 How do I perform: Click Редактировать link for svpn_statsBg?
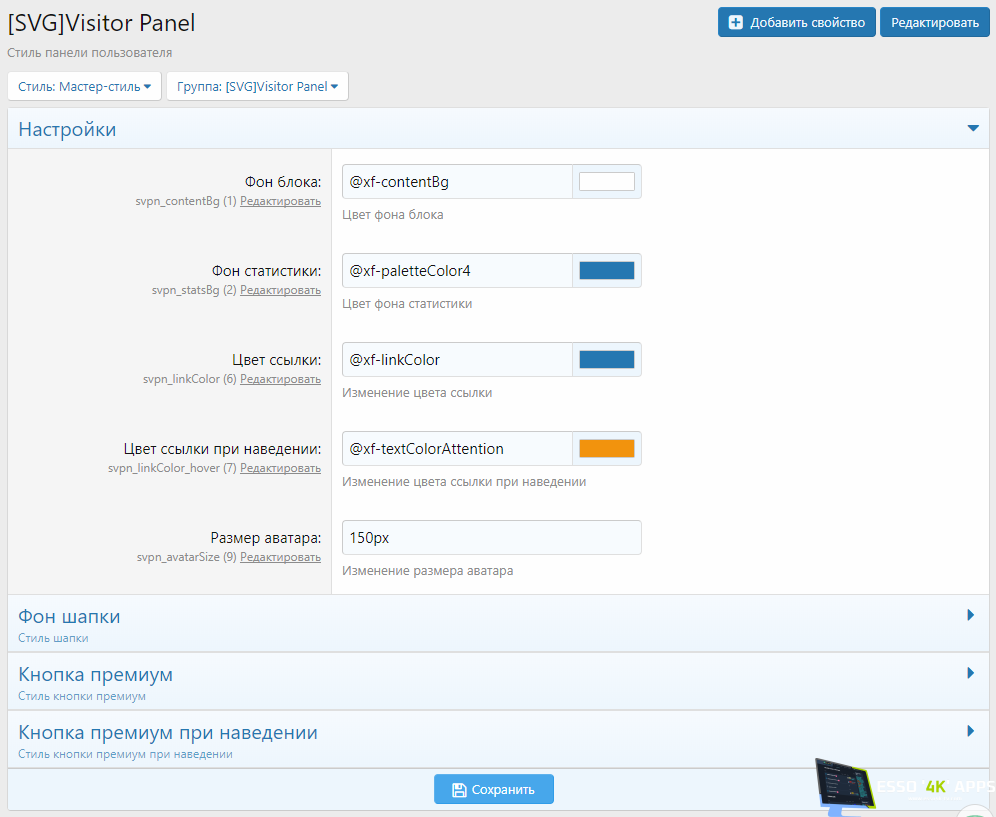tap(280, 290)
